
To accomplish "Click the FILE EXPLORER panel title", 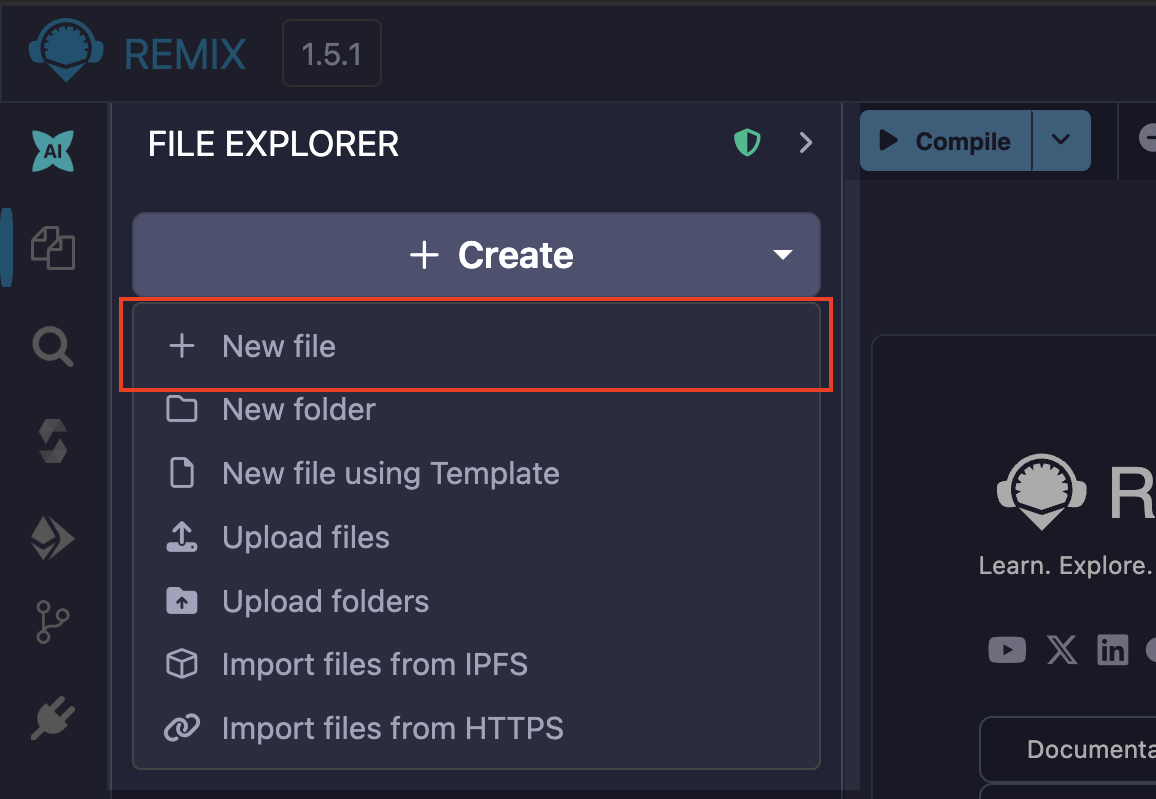I will coord(274,144).
